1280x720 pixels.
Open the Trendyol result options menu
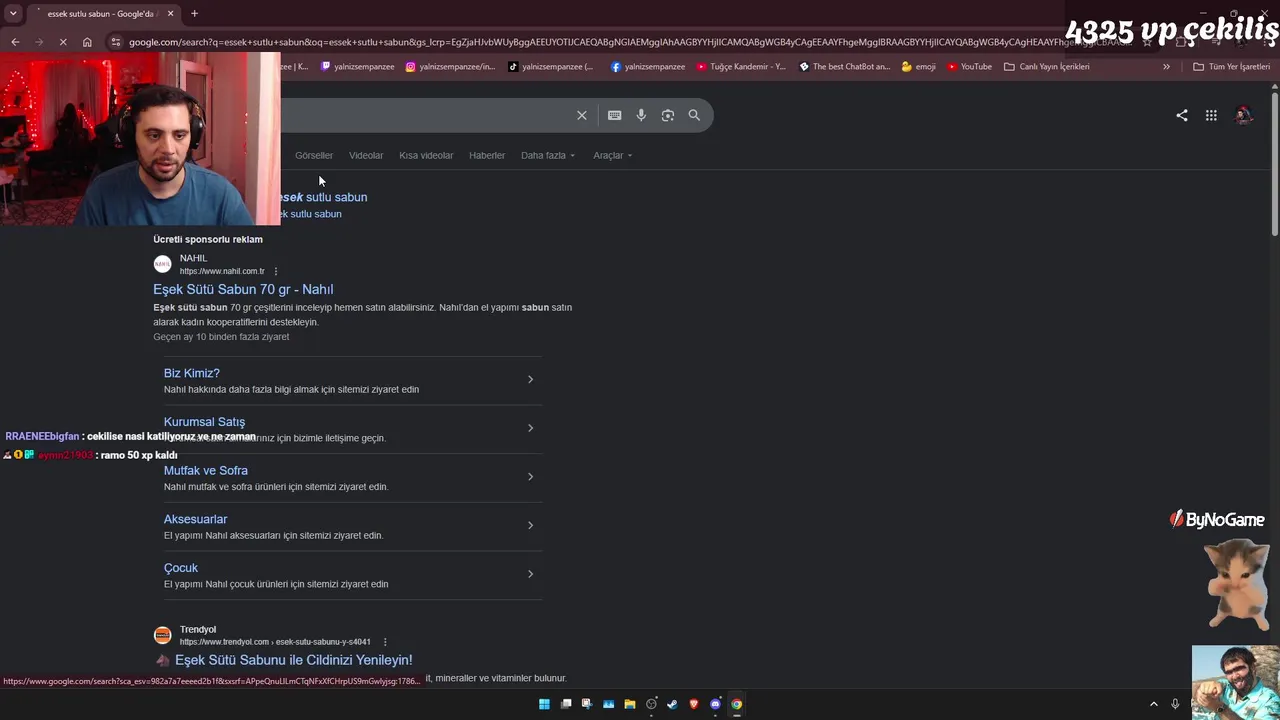[x=385, y=642]
